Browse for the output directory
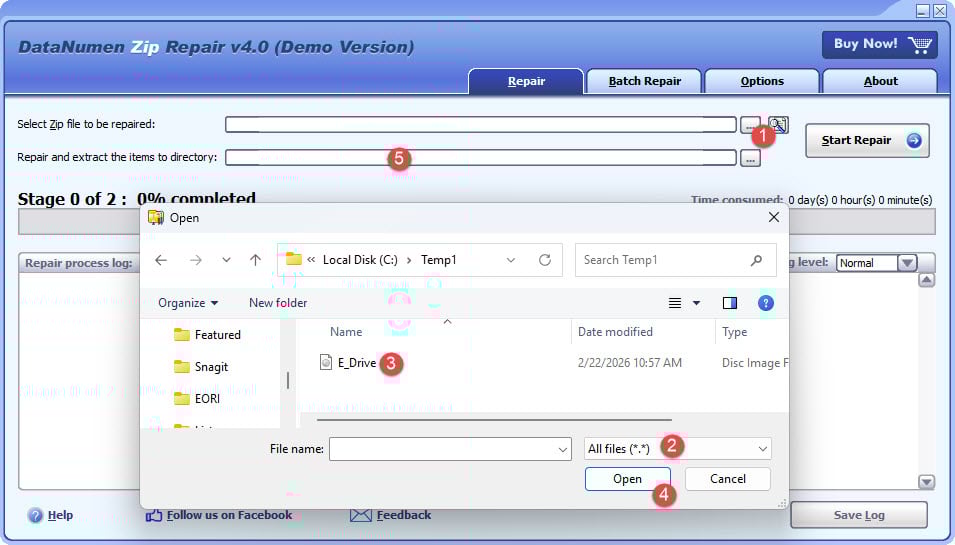This screenshot has height=545, width=955. click(x=750, y=158)
